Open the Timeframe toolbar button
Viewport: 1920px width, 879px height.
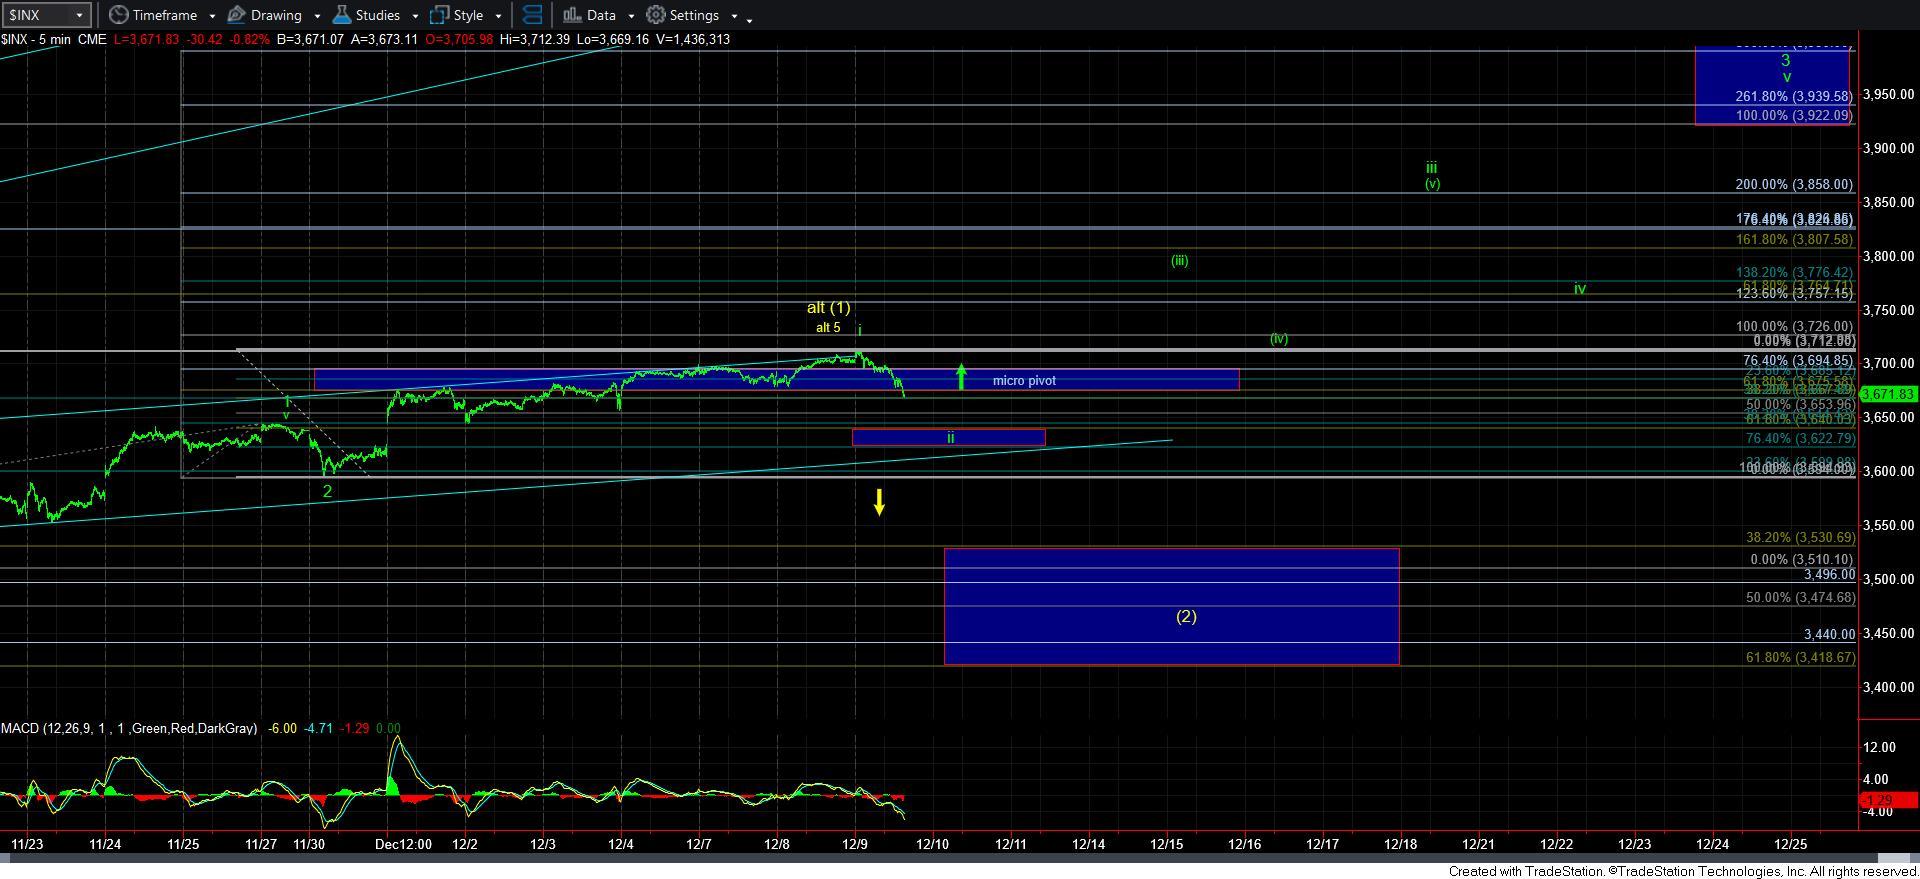pyautogui.click(x=153, y=15)
